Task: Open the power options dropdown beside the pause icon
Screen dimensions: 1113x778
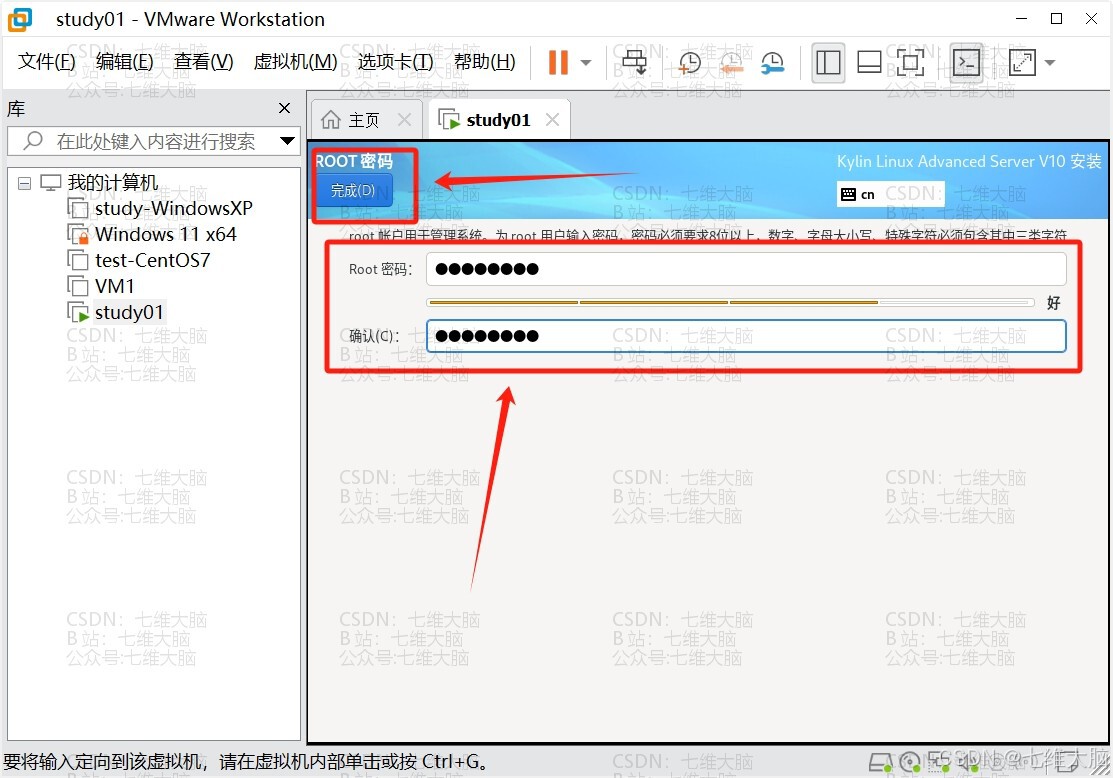Action: [x=586, y=62]
